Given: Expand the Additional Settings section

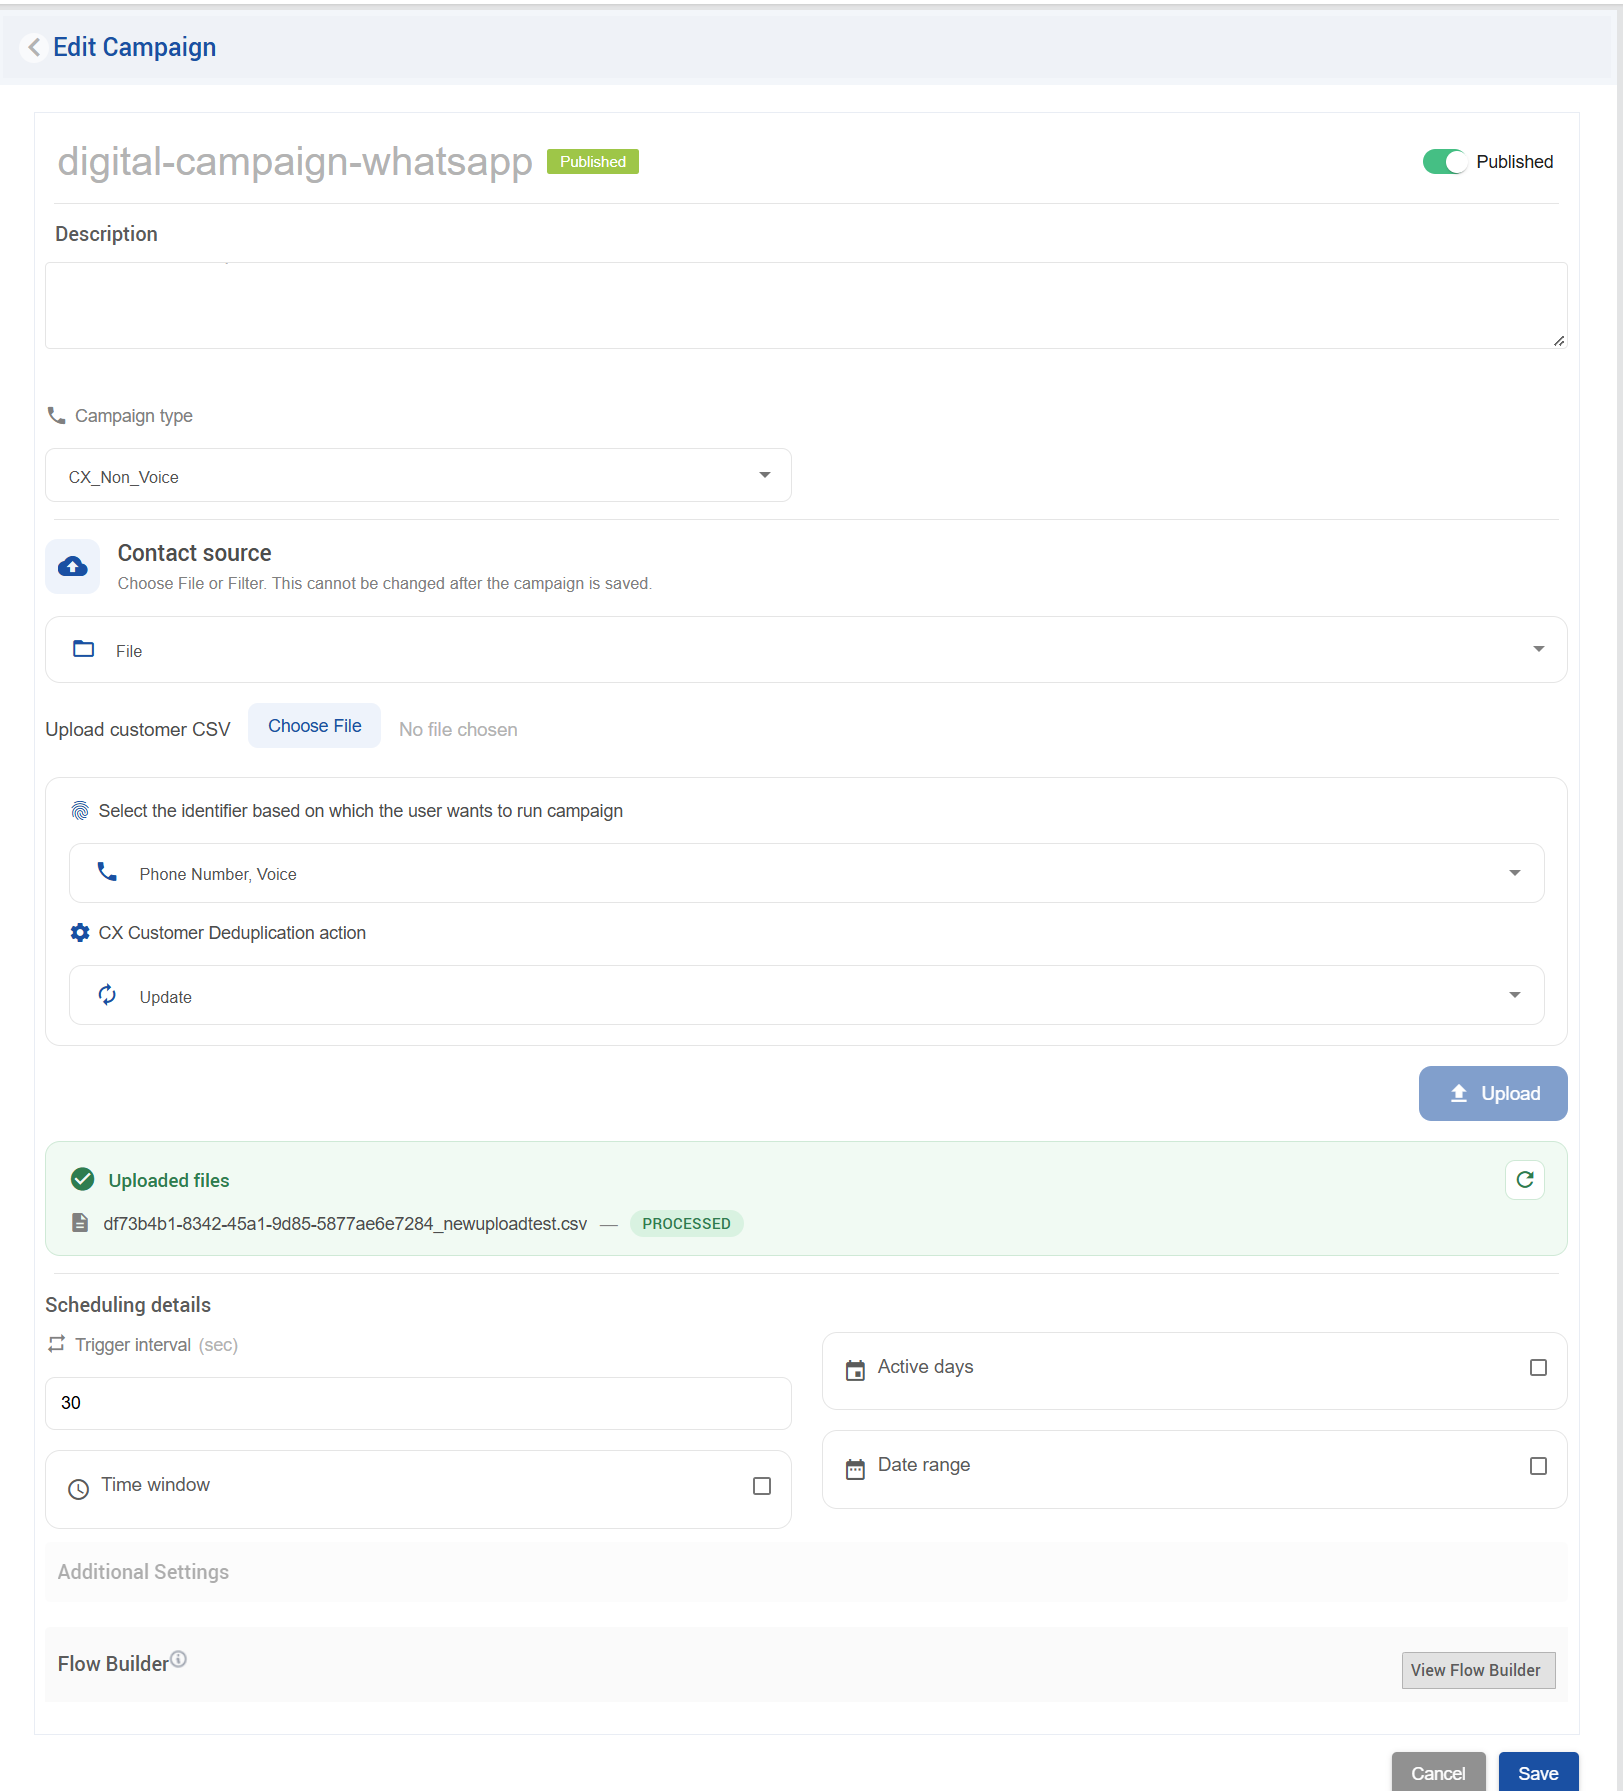Looking at the screenshot, I should click(x=806, y=1572).
